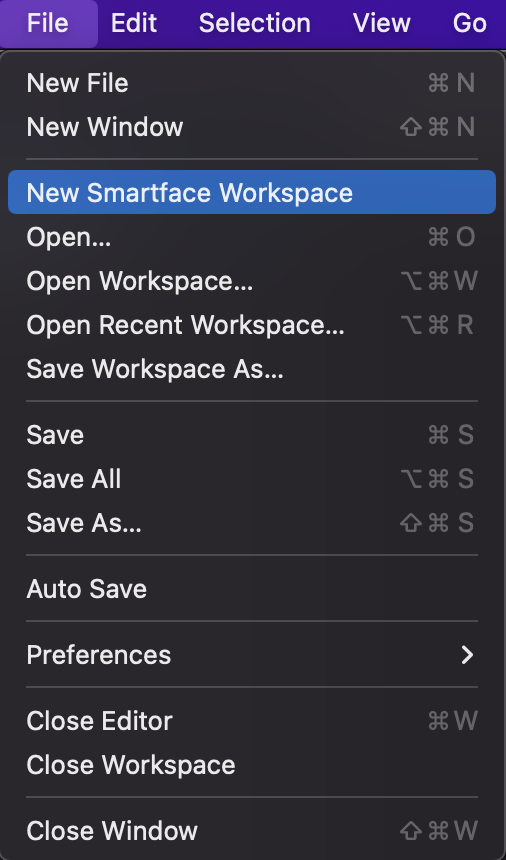Select Open Workspace...
506x860 pixels.
click(252, 281)
